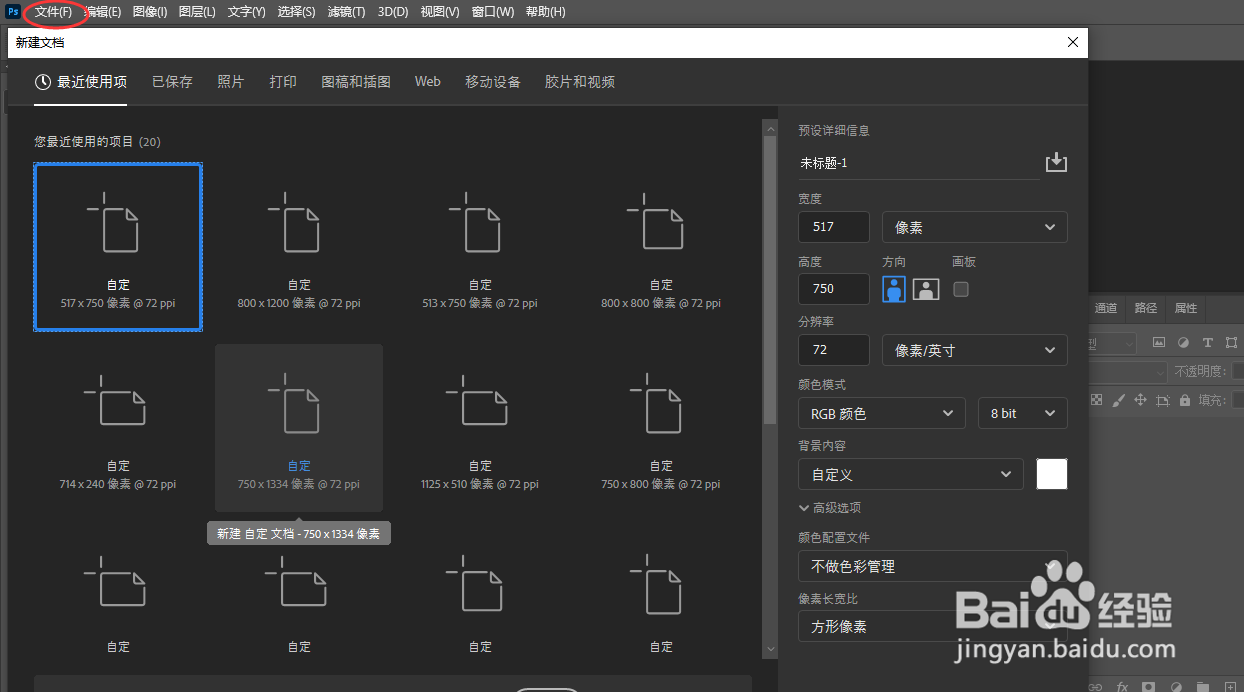
Task: Open the 8 bit color depth dropdown
Action: point(1022,412)
